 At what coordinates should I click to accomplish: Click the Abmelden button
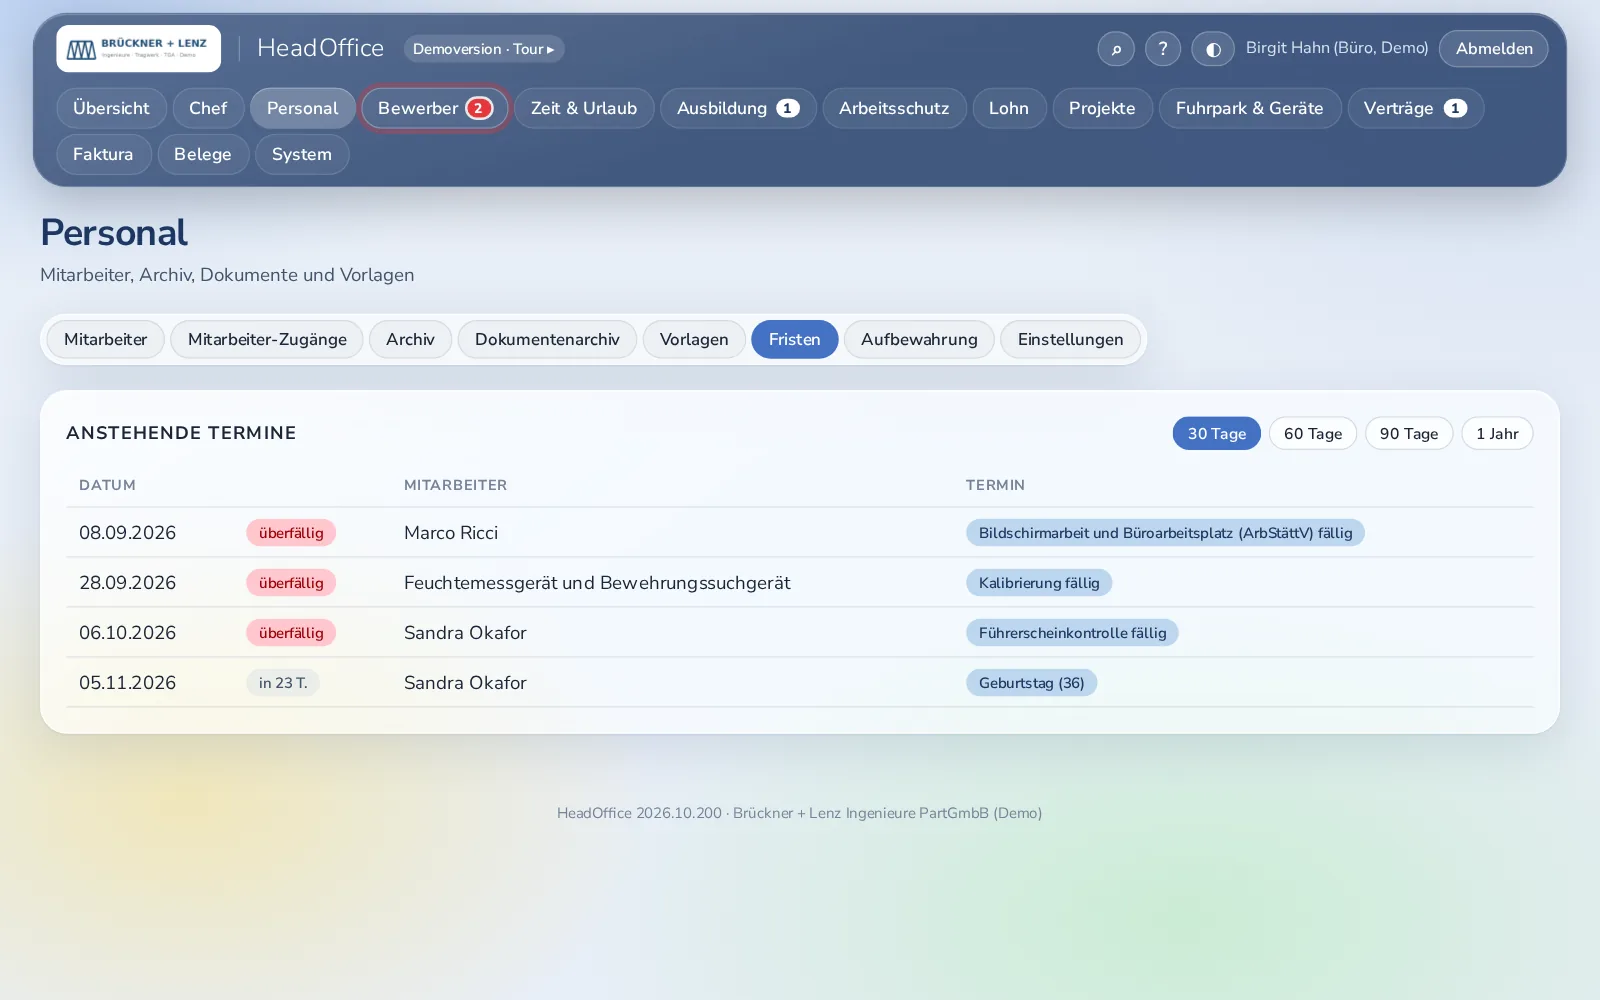click(x=1494, y=49)
